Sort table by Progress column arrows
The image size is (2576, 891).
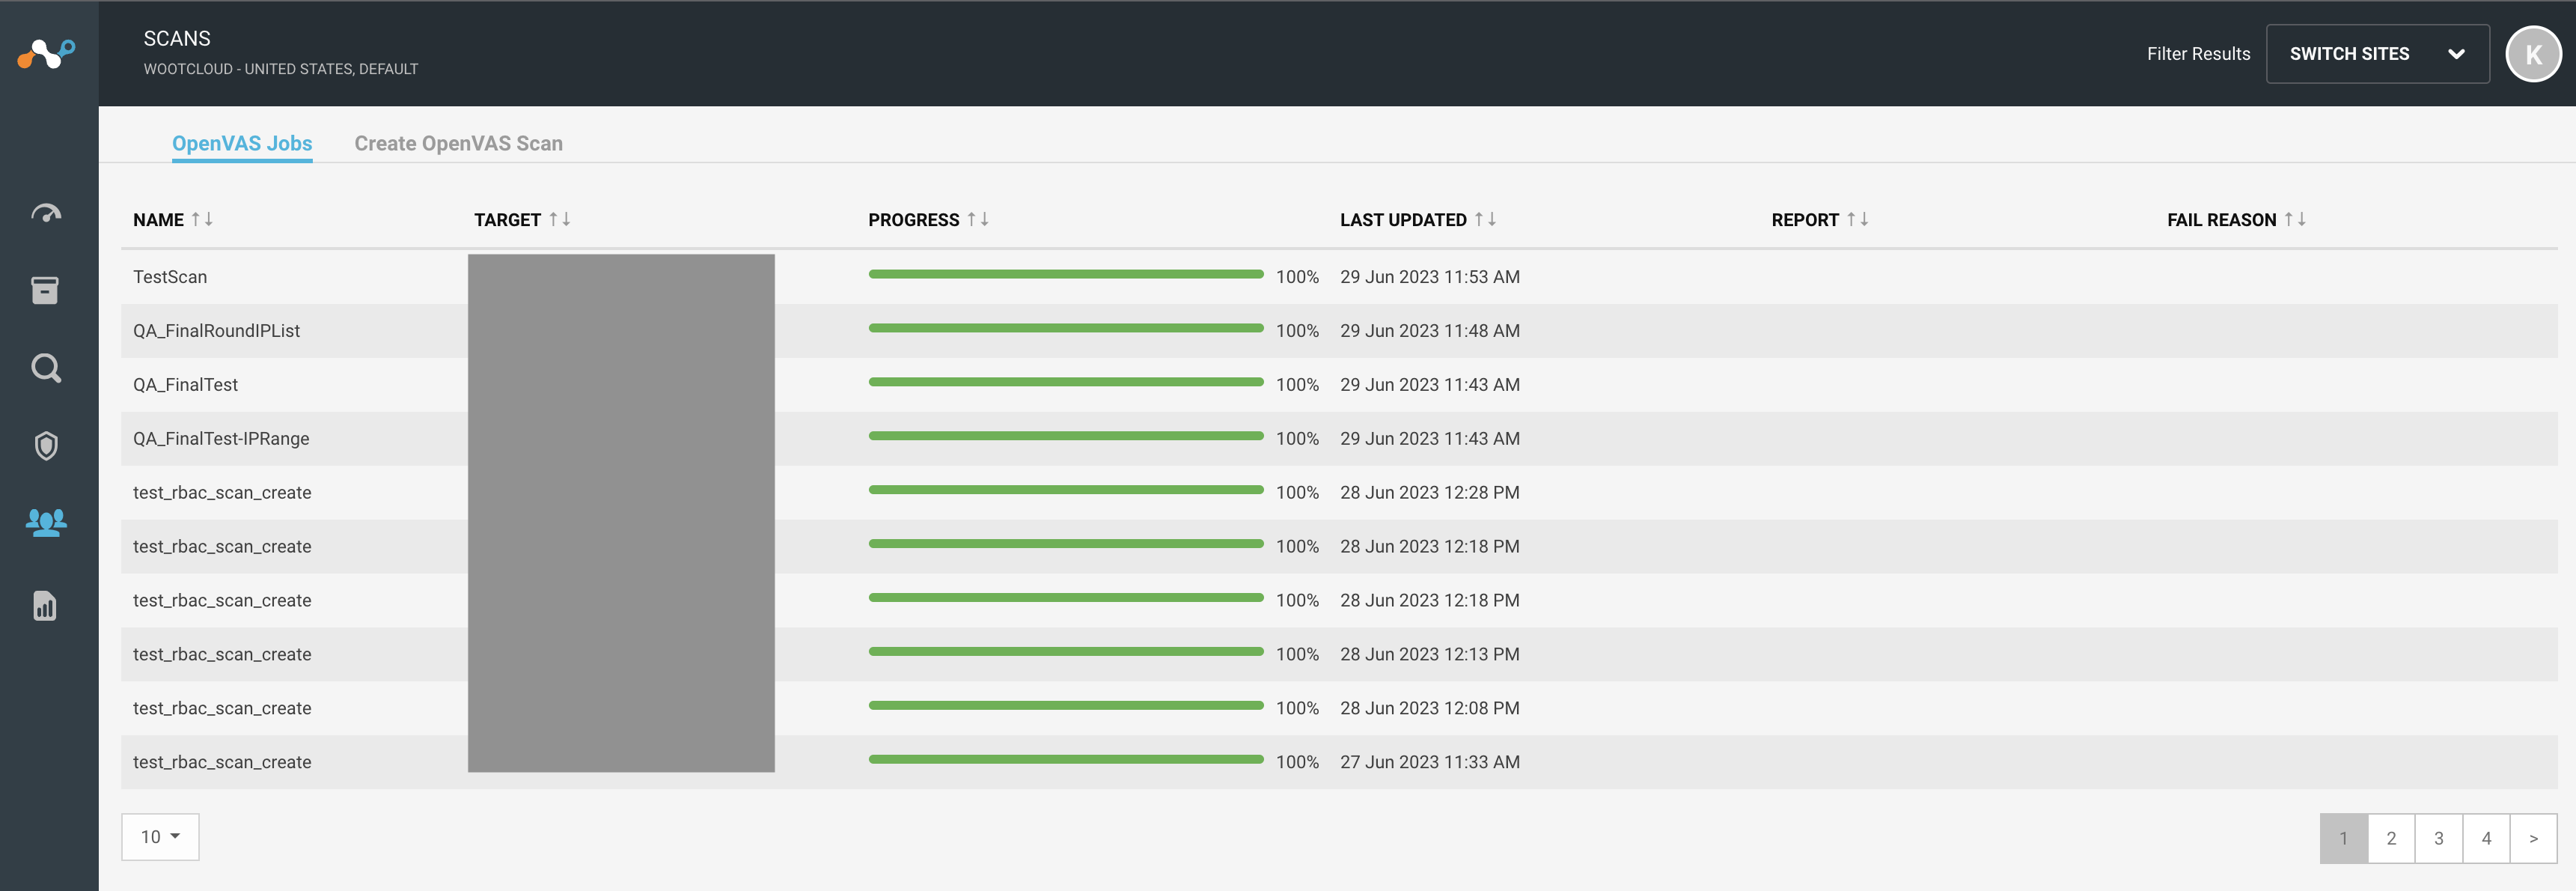pos(978,219)
